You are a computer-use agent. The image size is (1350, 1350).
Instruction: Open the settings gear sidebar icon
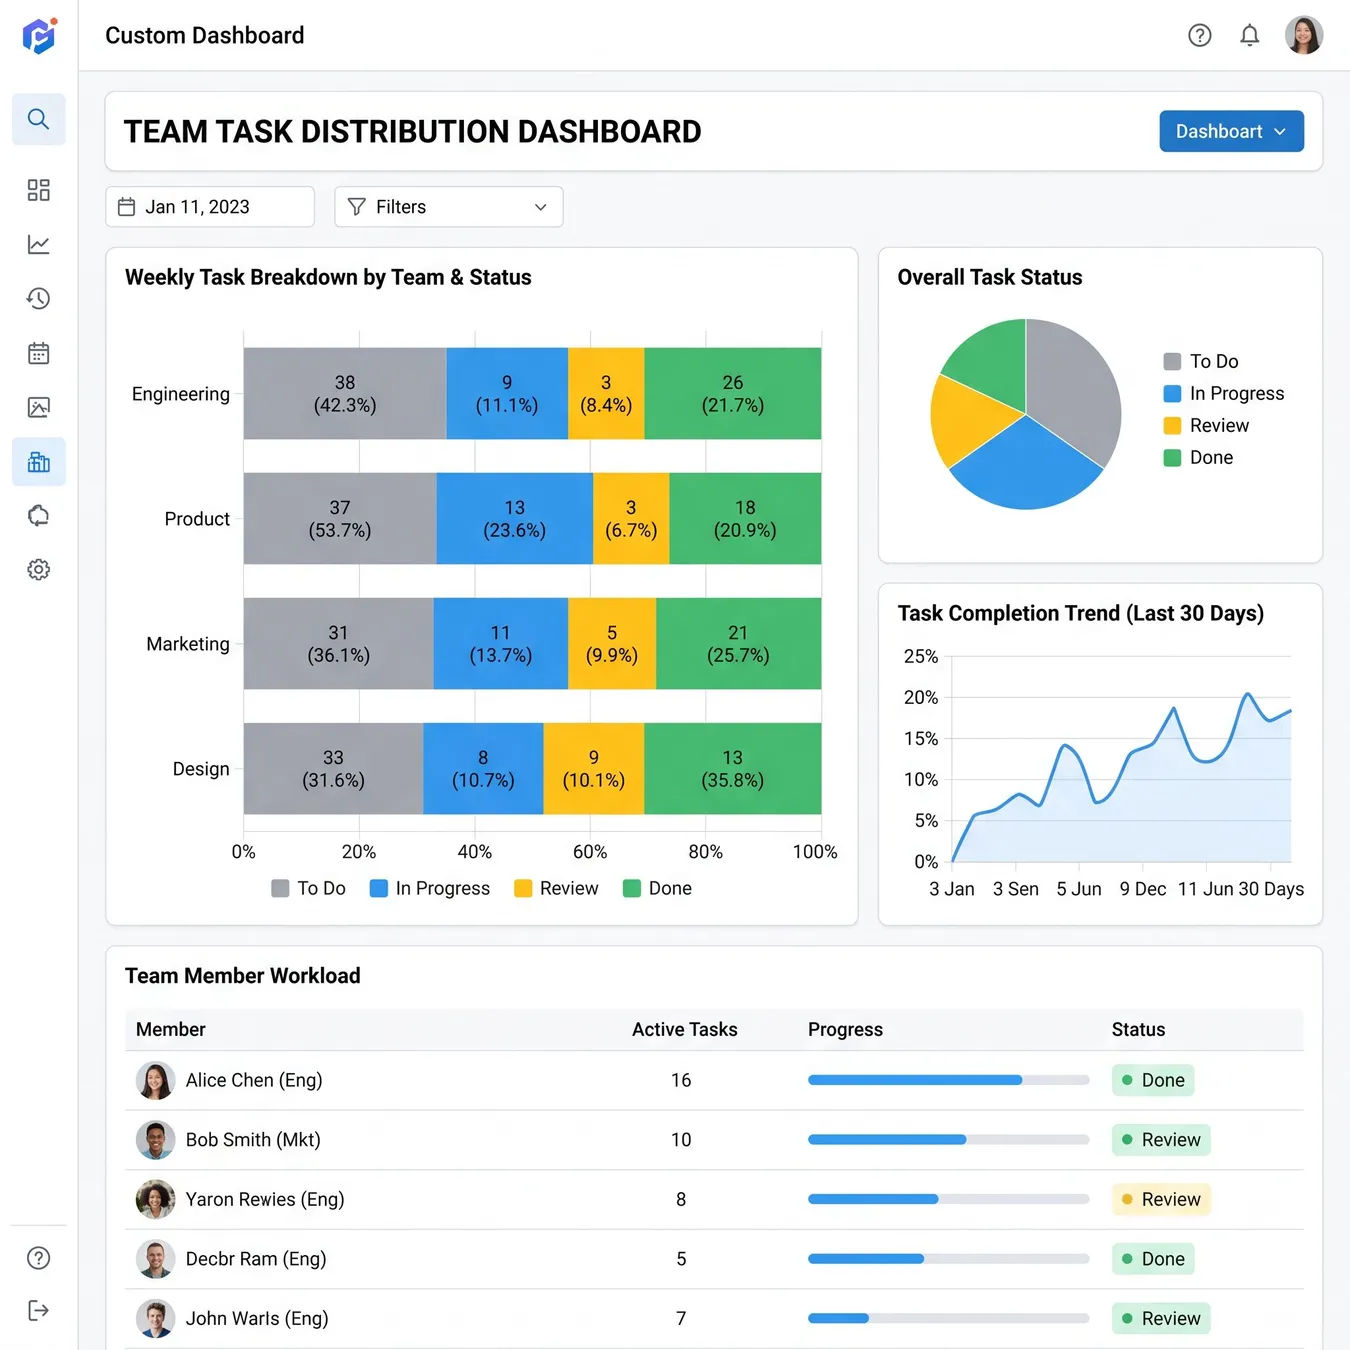click(39, 569)
